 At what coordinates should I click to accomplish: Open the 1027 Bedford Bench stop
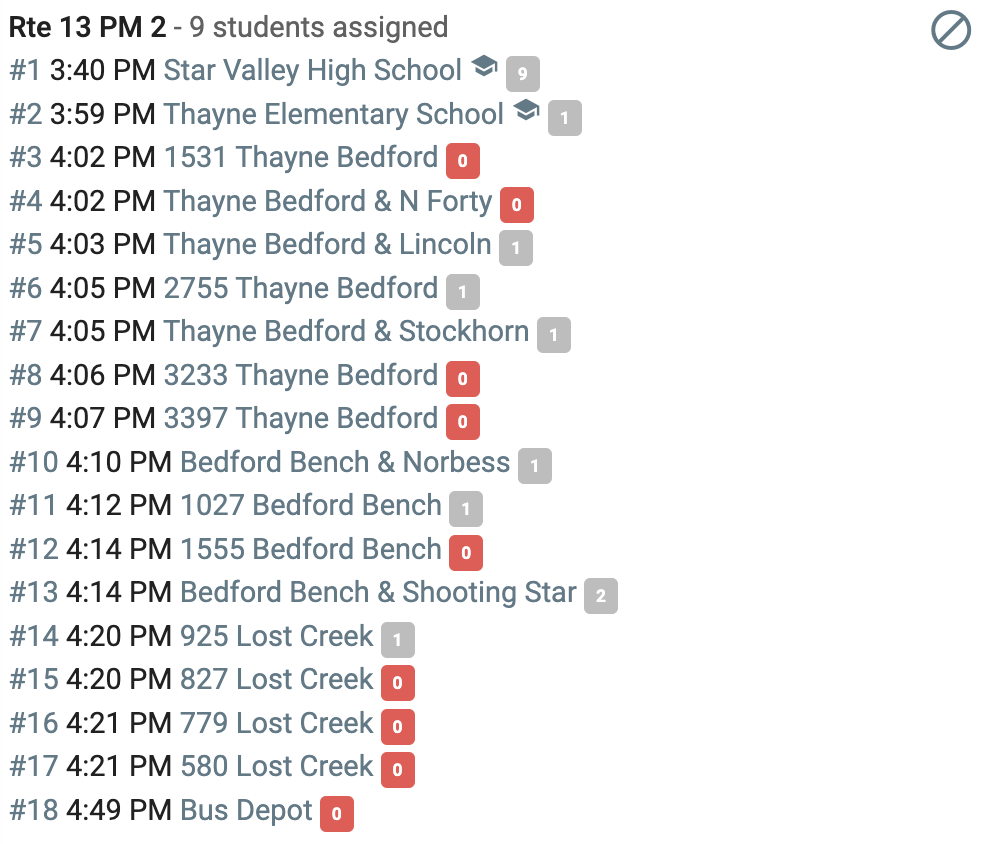[x=311, y=505]
